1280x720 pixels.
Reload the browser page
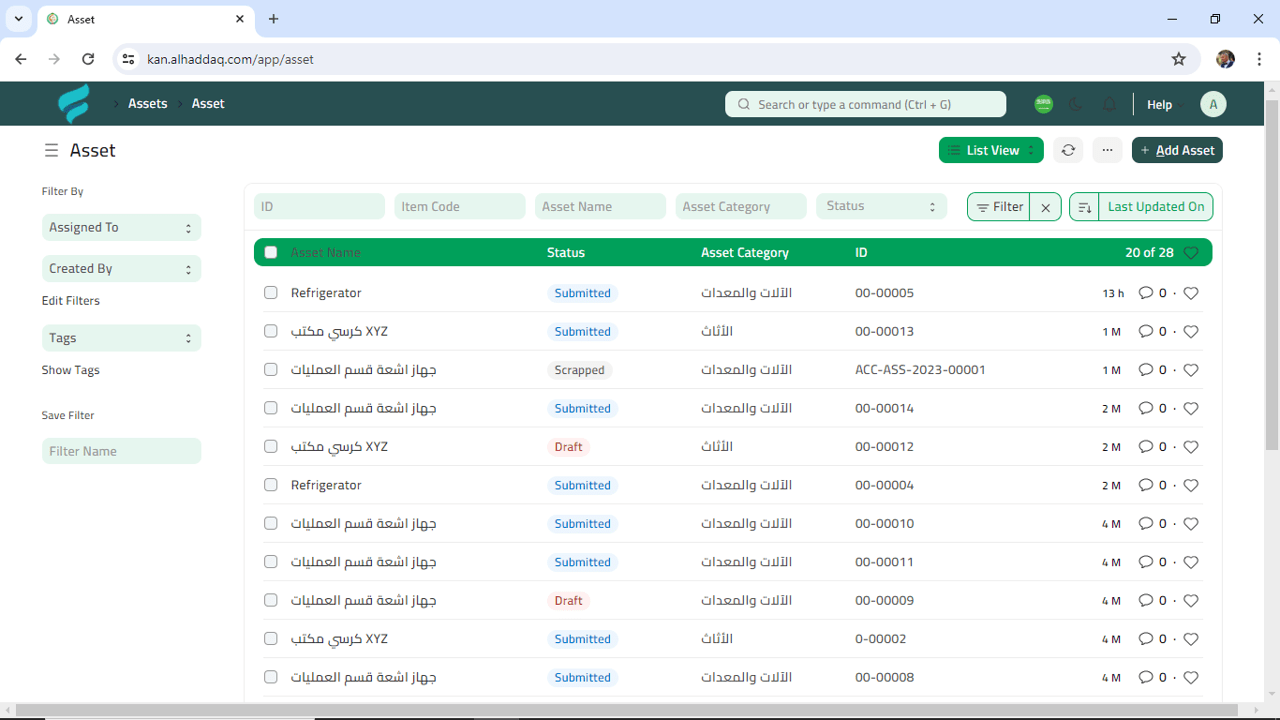point(88,59)
